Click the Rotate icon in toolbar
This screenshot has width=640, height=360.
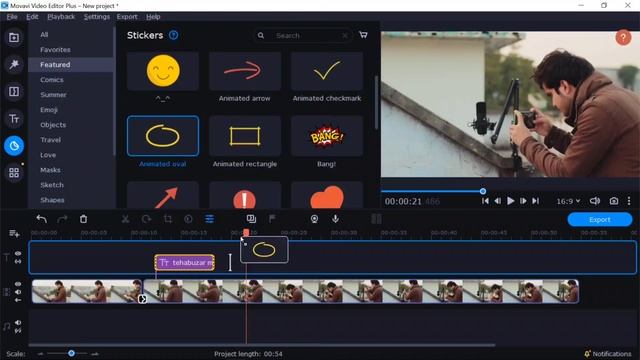click(x=146, y=219)
